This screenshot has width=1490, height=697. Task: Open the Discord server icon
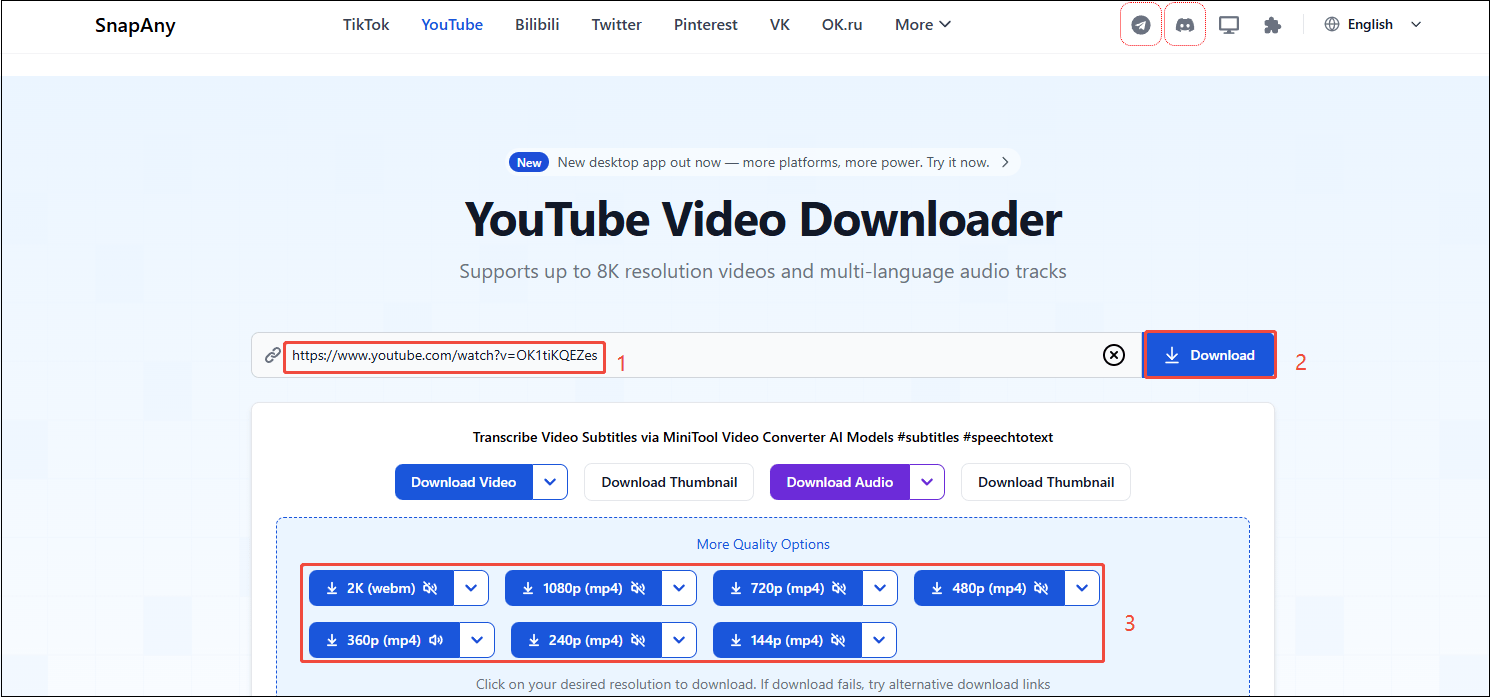(1185, 24)
